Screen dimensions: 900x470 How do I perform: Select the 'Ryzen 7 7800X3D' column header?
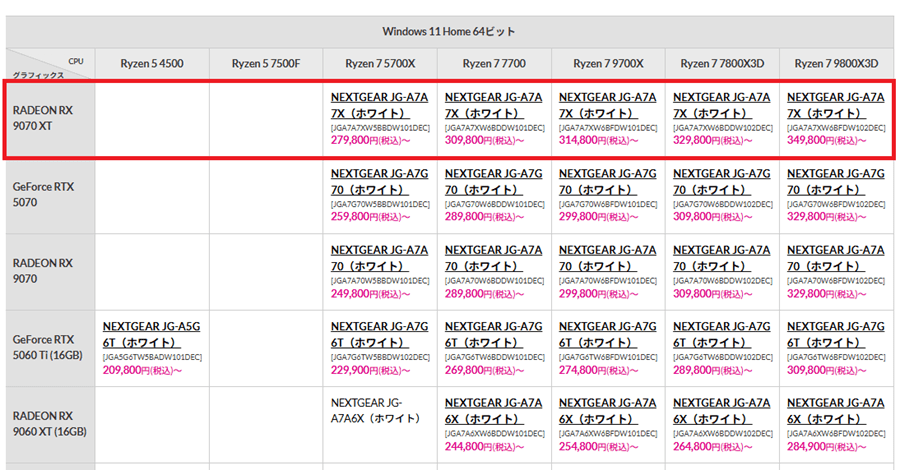pos(722,64)
